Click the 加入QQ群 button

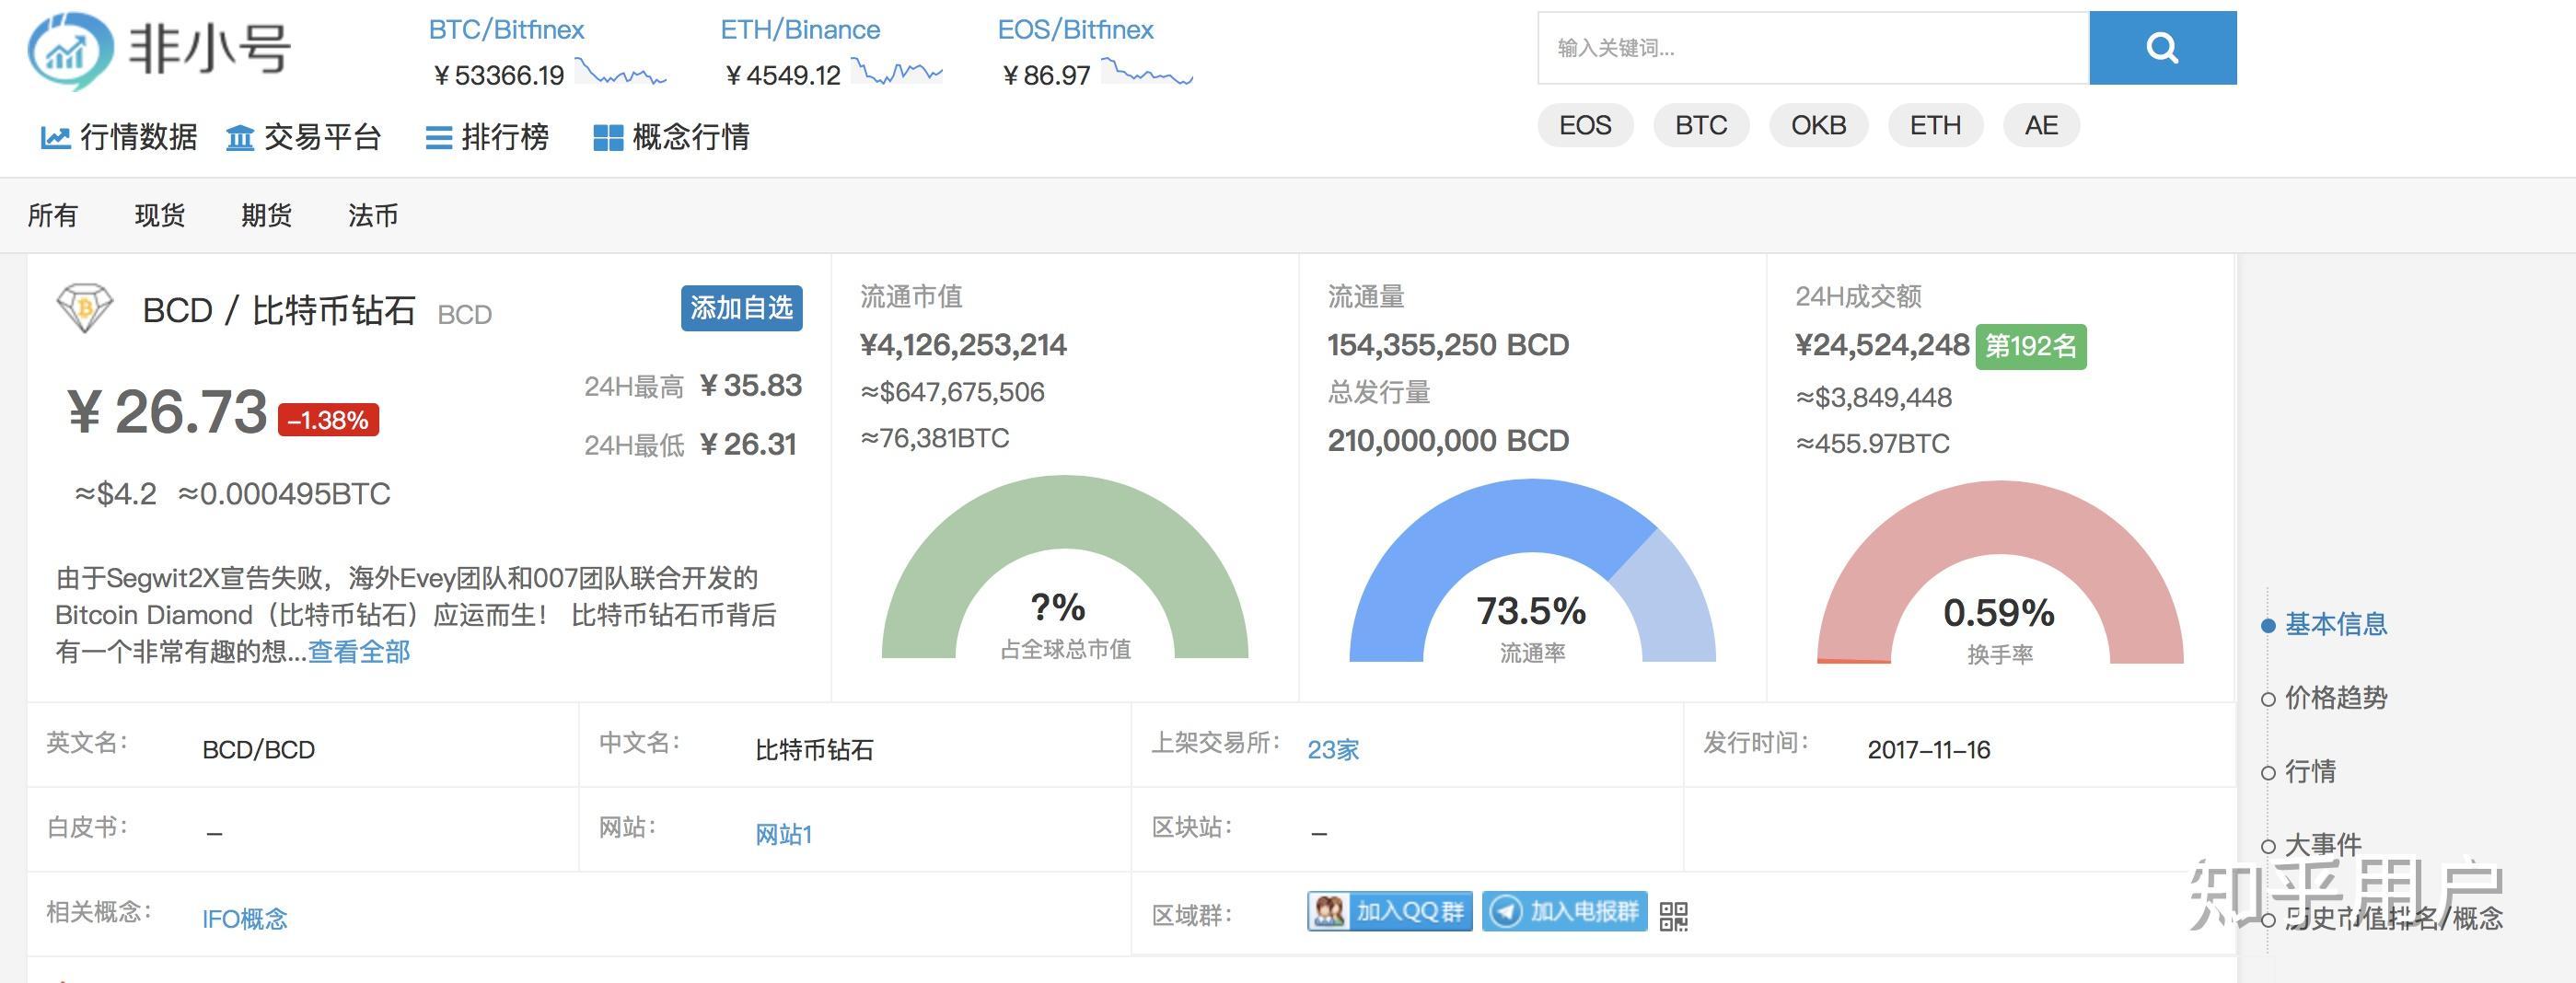click(1389, 911)
